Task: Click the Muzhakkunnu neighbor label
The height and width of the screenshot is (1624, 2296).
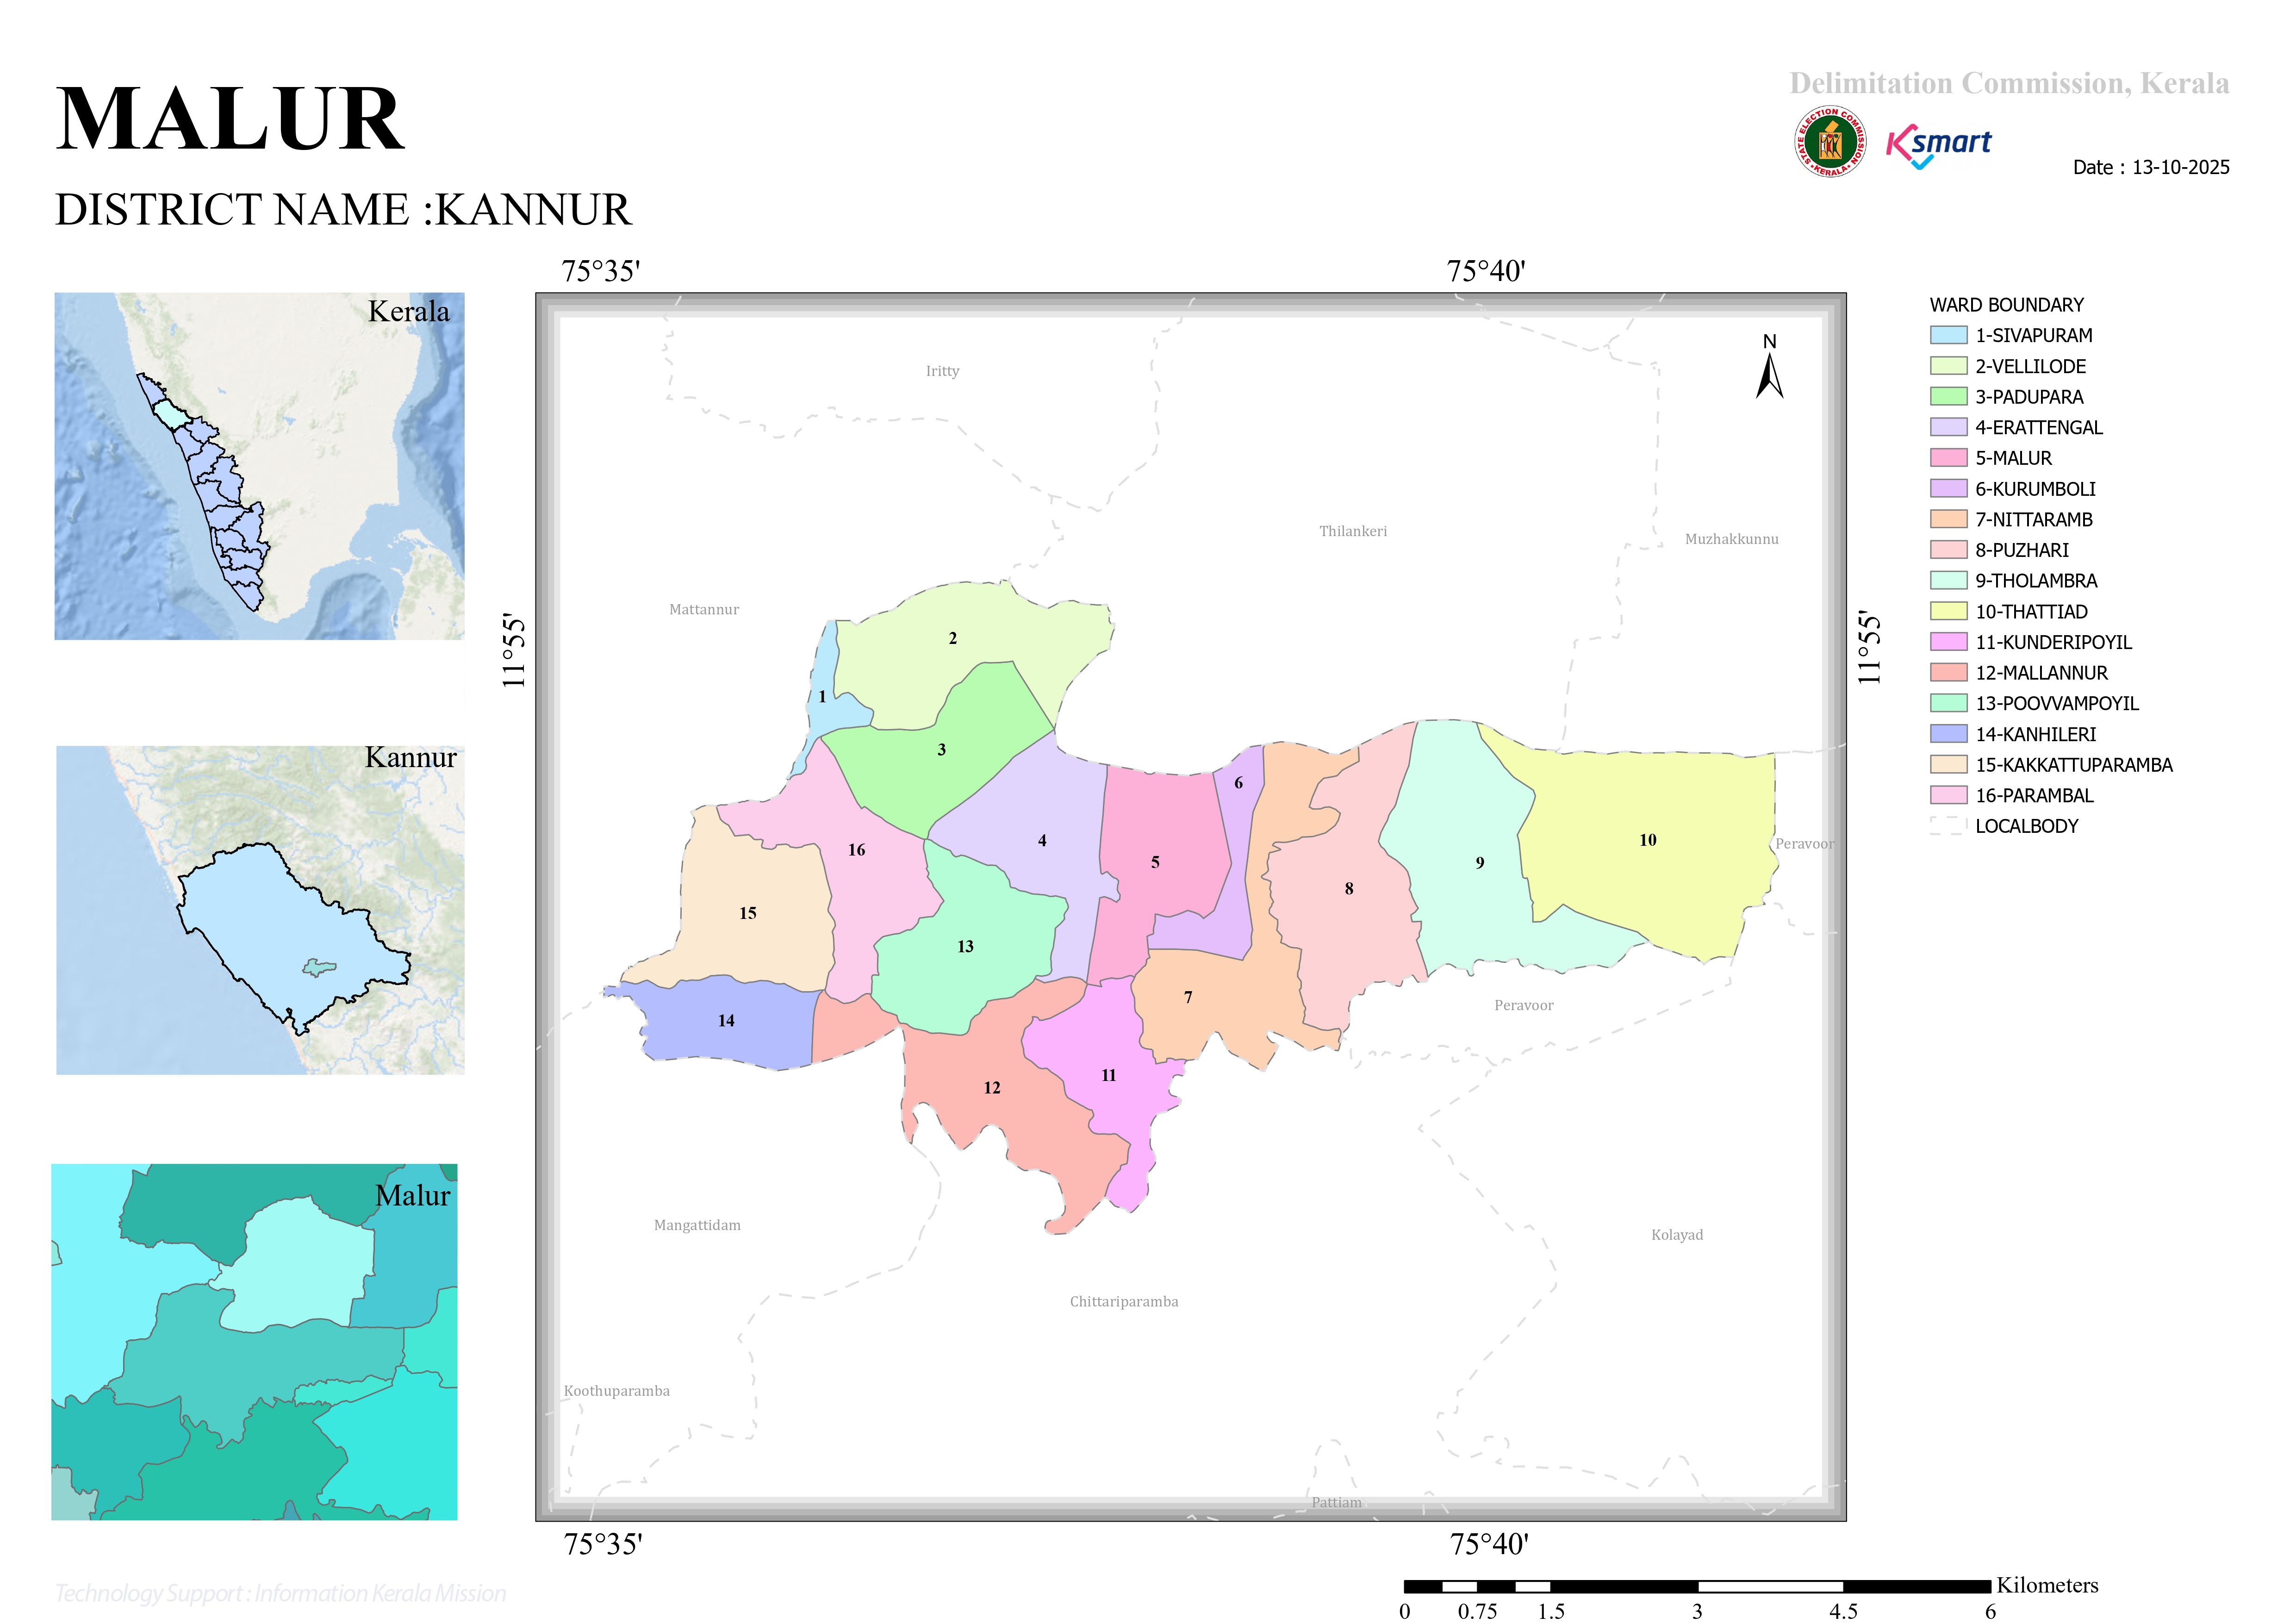Action: [1731, 539]
